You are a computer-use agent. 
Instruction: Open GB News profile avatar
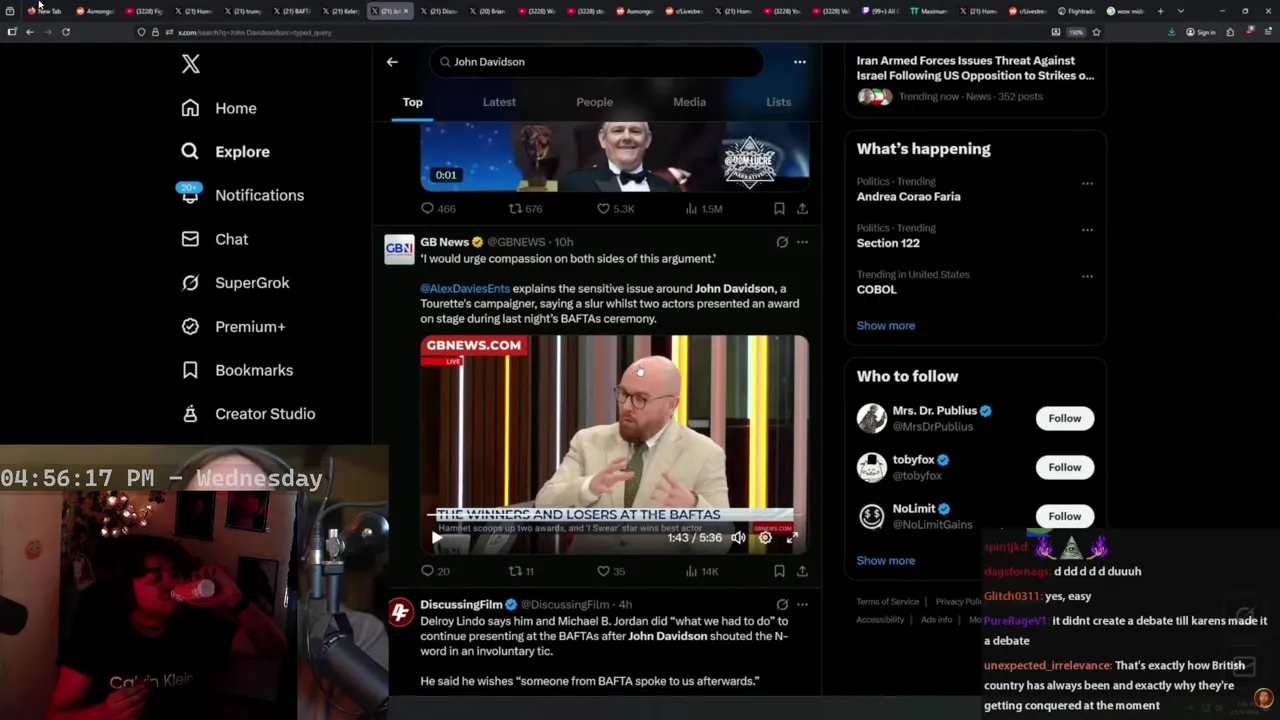click(x=399, y=249)
